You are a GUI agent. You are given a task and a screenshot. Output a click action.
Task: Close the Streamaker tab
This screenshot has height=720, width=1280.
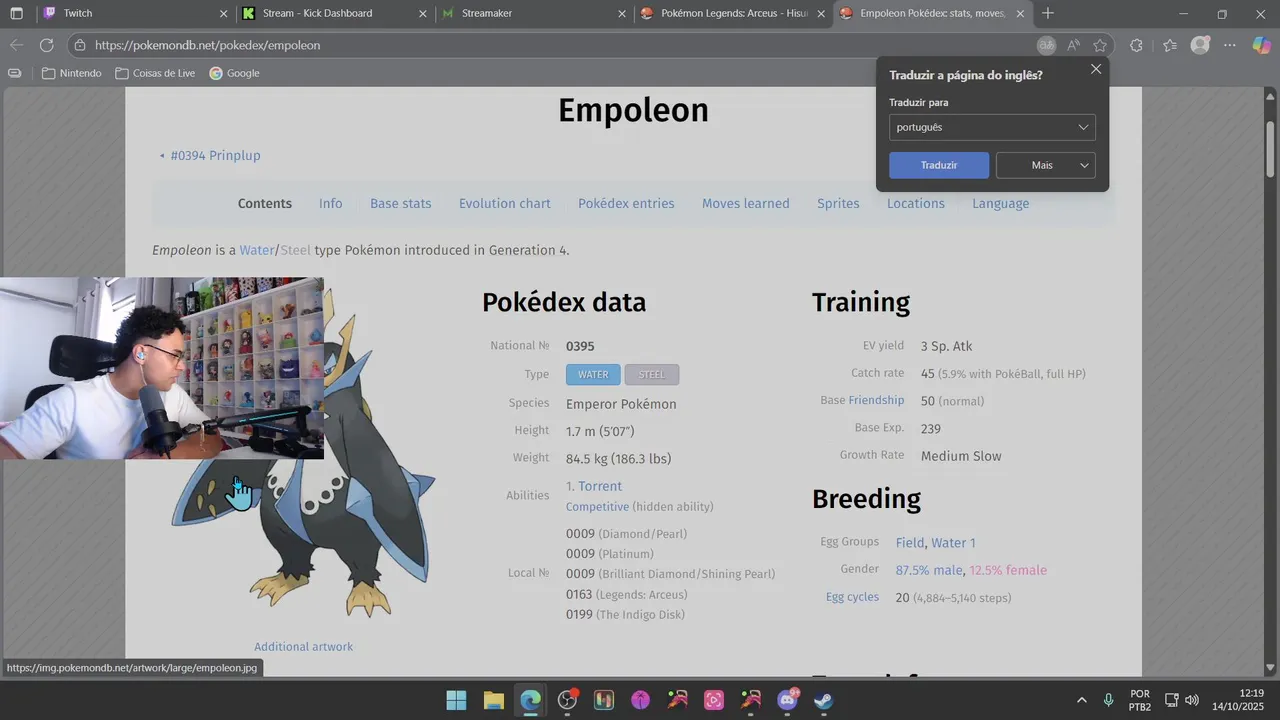[621, 13]
